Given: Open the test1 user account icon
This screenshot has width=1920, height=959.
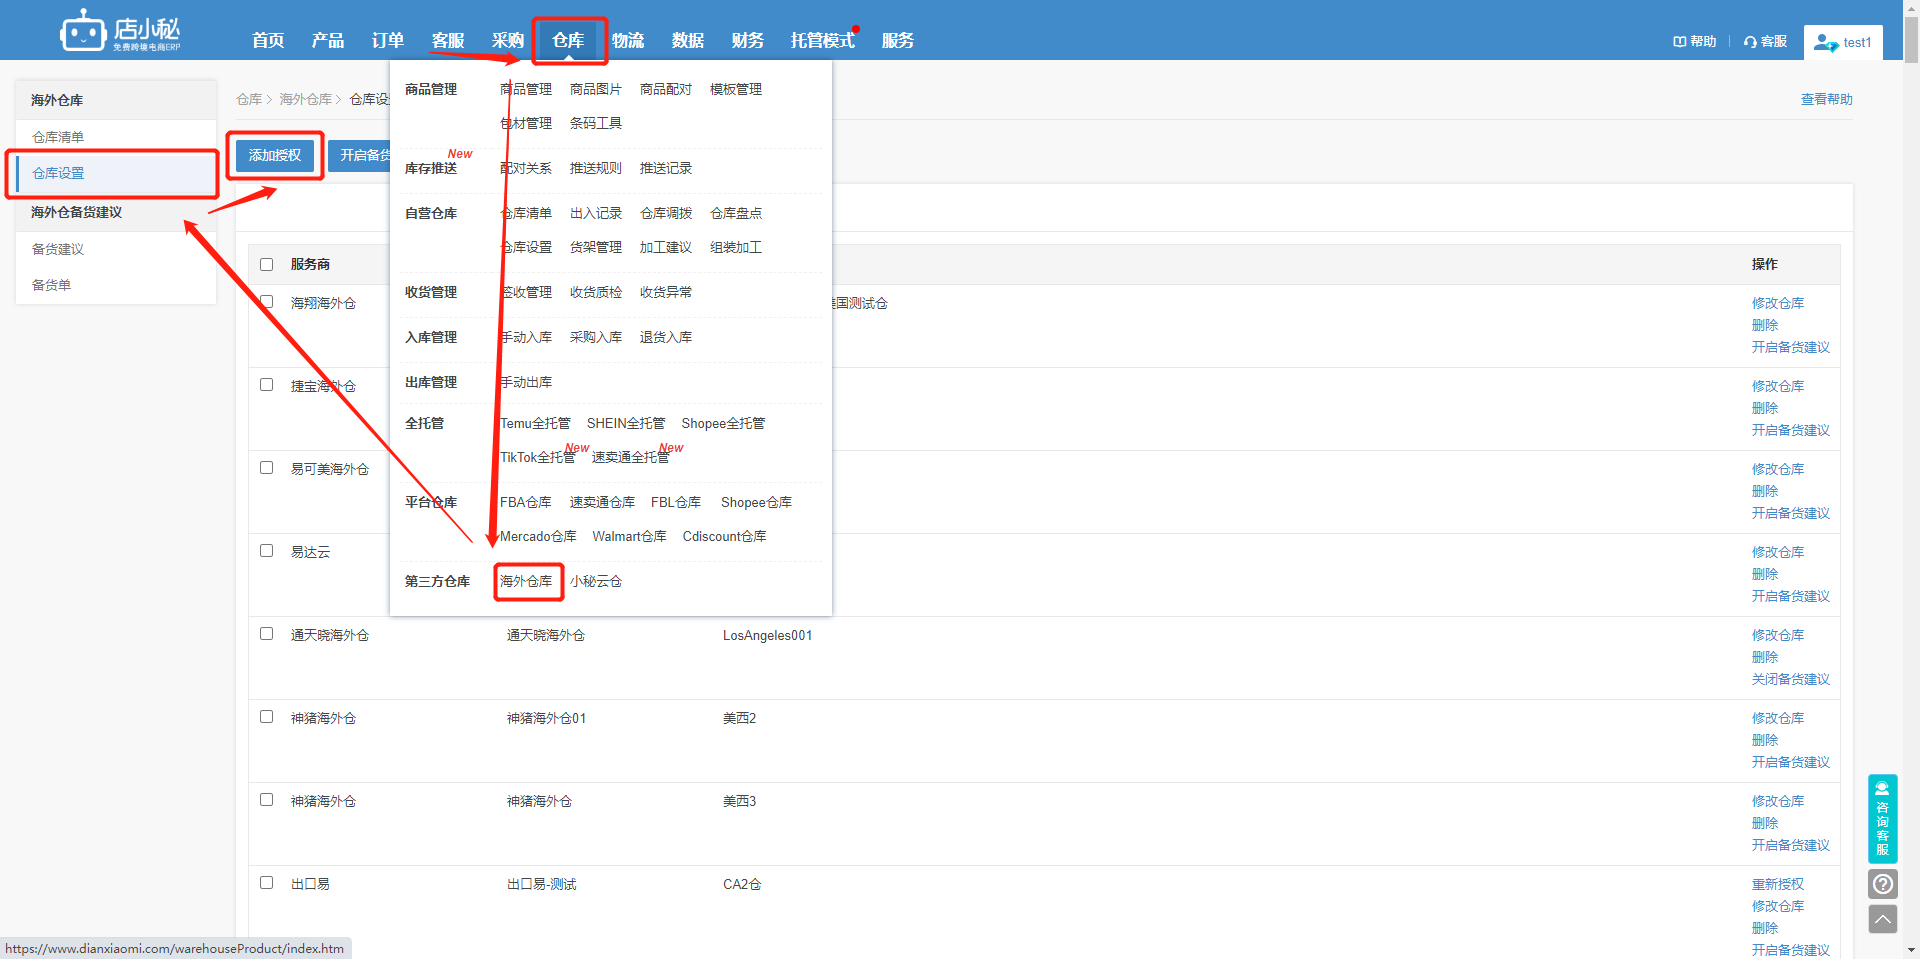Looking at the screenshot, I should (1826, 43).
